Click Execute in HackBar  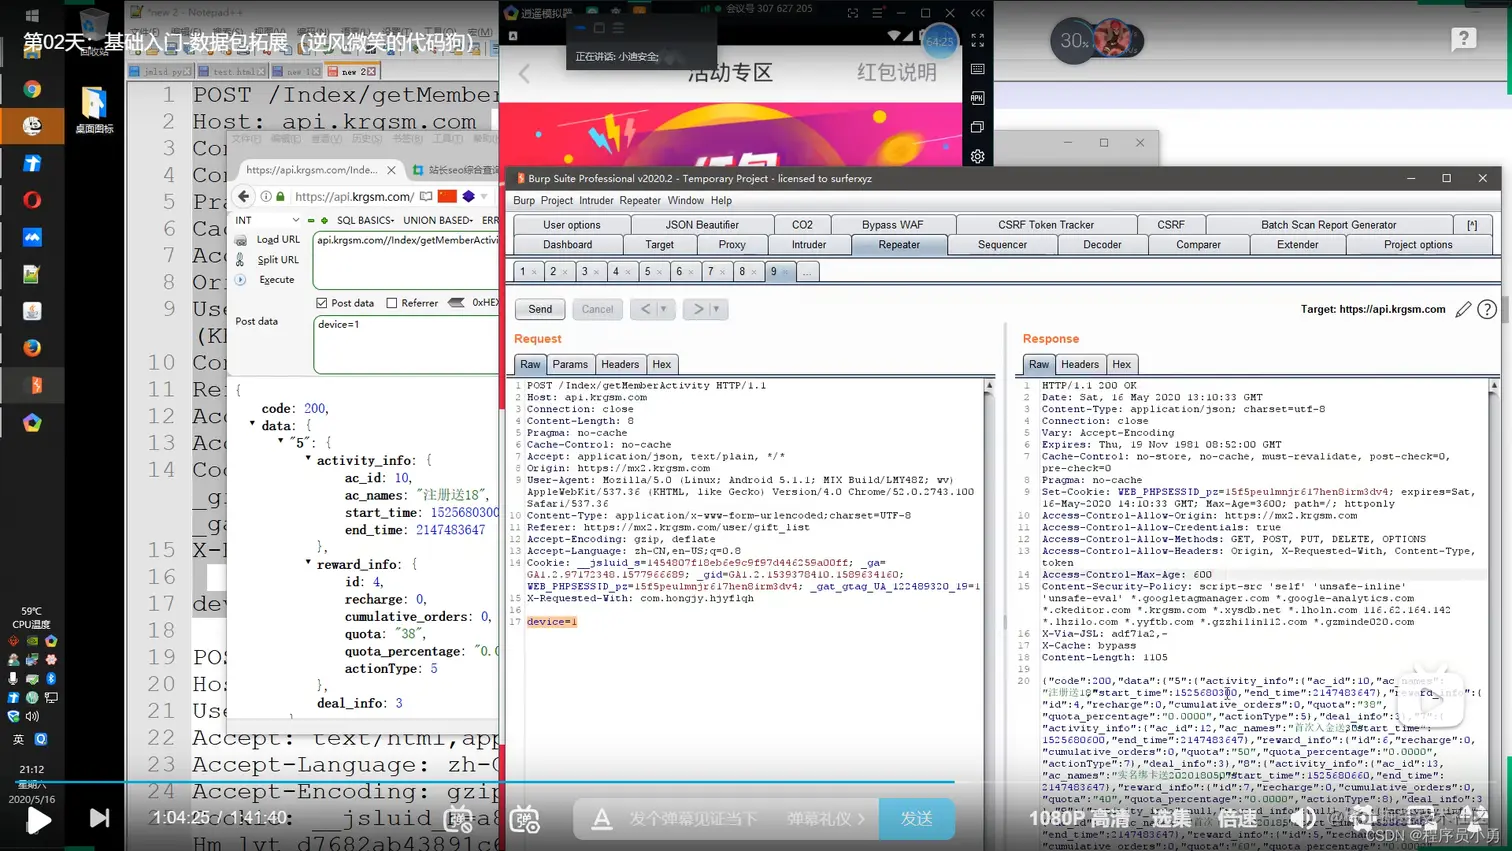(276, 280)
